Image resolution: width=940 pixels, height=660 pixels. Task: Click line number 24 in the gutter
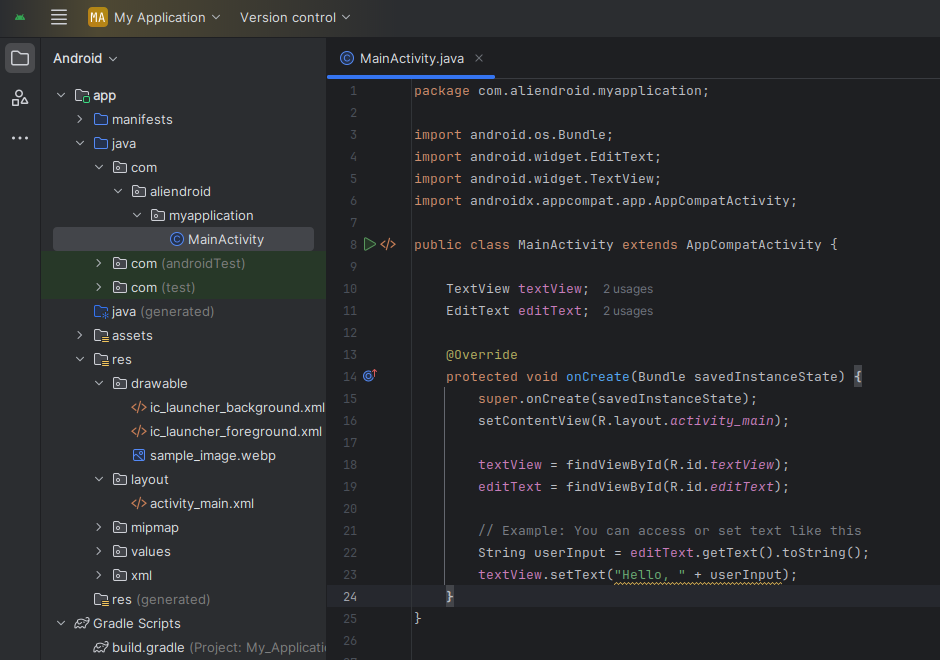click(x=350, y=596)
